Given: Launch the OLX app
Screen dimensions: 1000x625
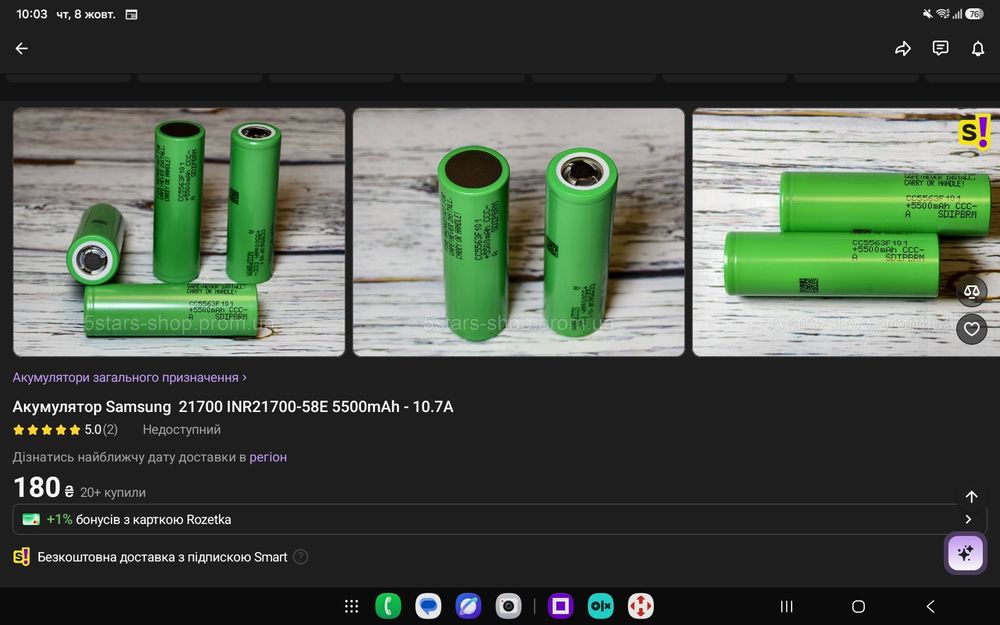Looking at the screenshot, I should click(601, 606).
